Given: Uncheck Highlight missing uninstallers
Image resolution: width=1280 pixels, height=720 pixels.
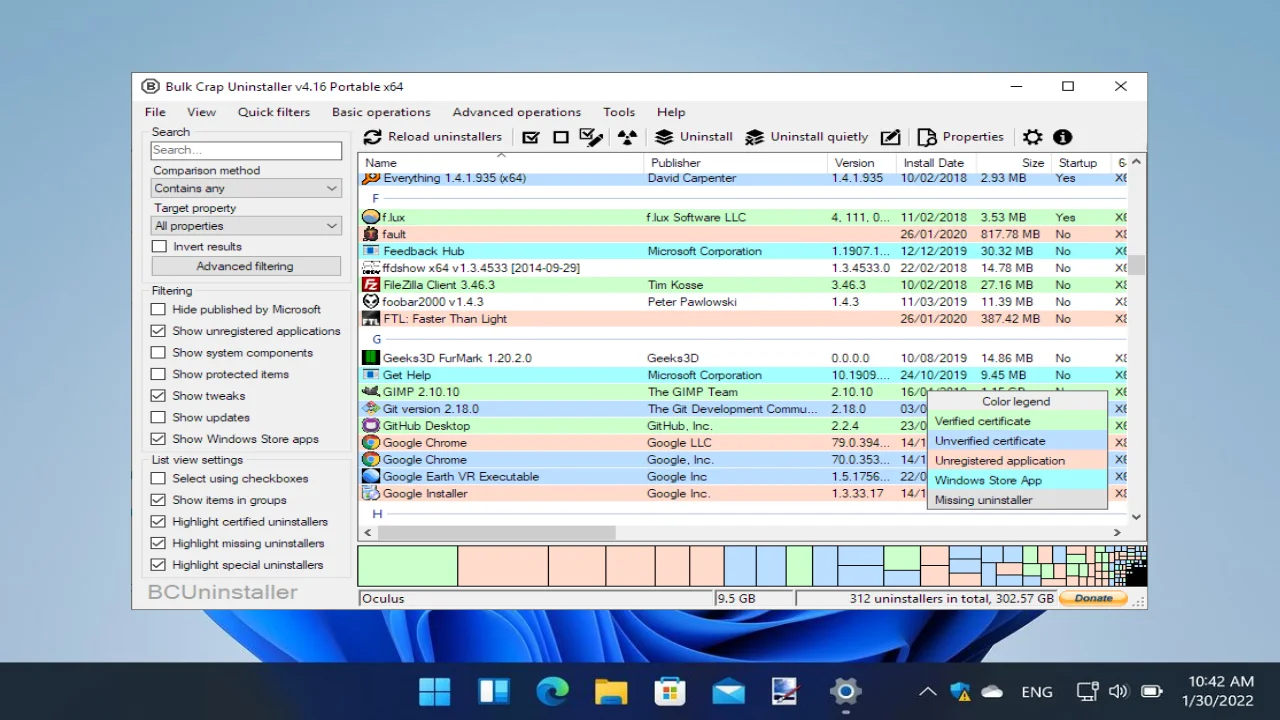Looking at the screenshot, I should tap(159, 543).
